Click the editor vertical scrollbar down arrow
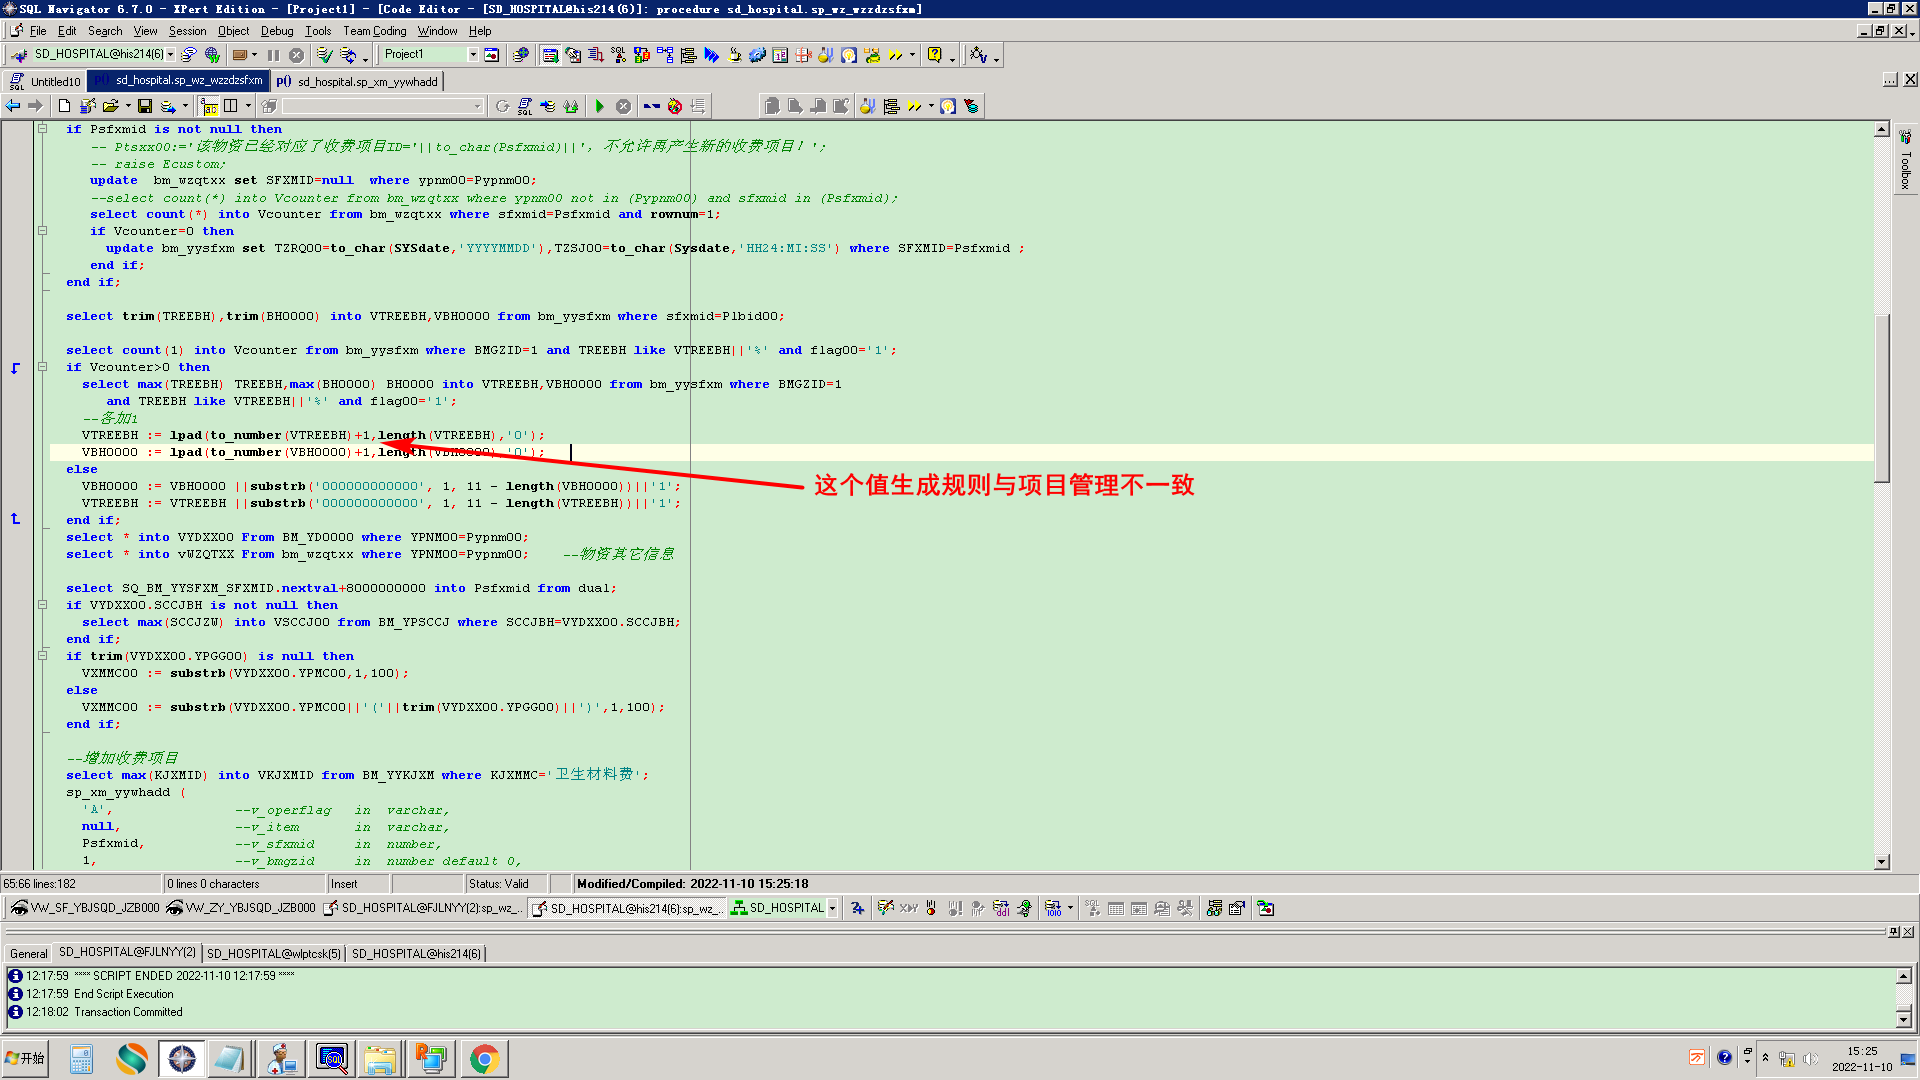 (1881, 862)
